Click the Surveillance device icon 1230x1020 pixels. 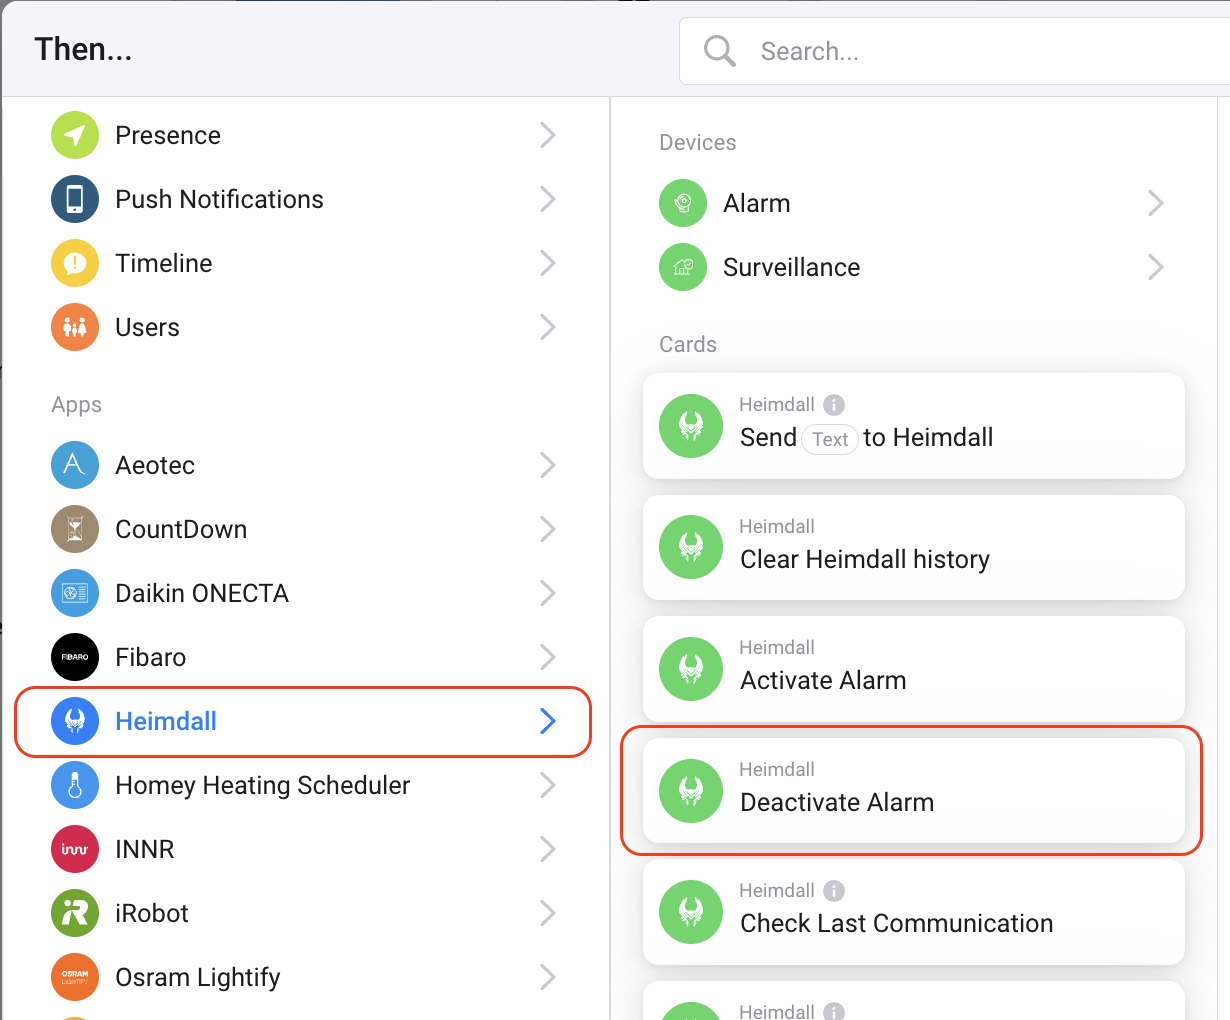683,267
